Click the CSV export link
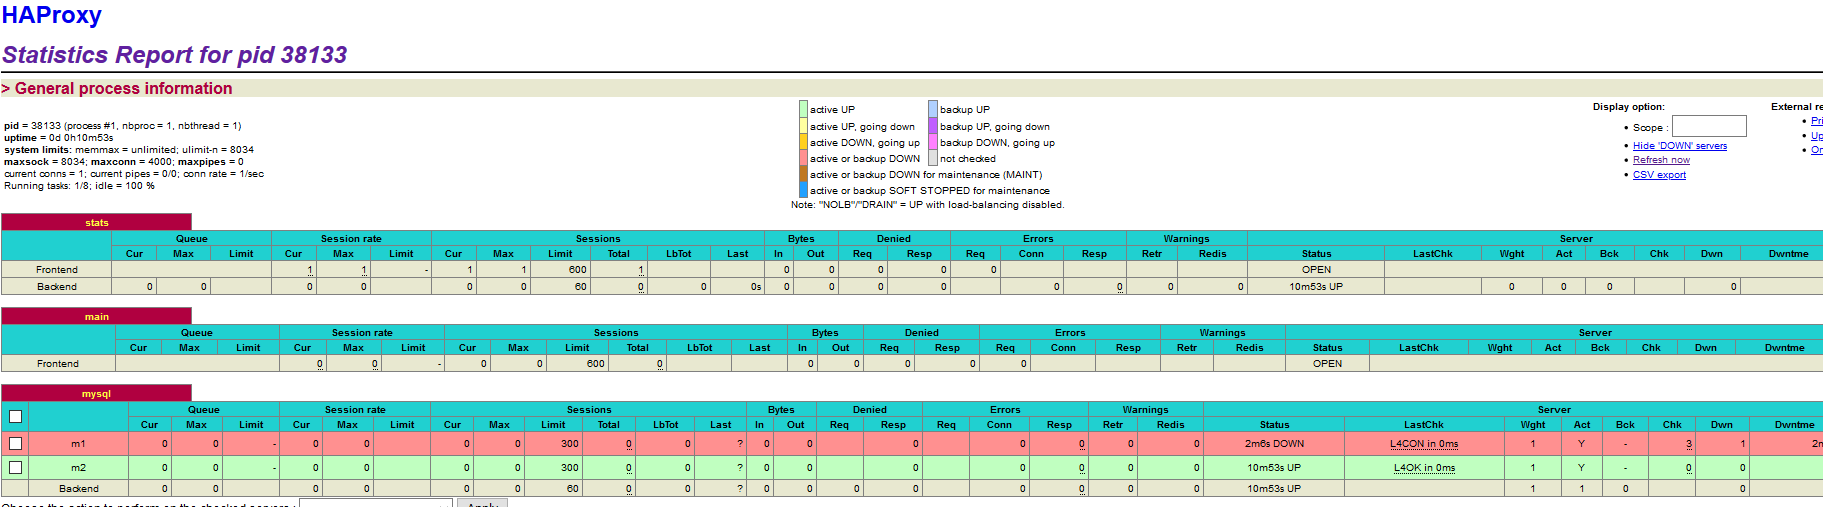This screenshot has width=1823, height=507. pos(1659,175)
